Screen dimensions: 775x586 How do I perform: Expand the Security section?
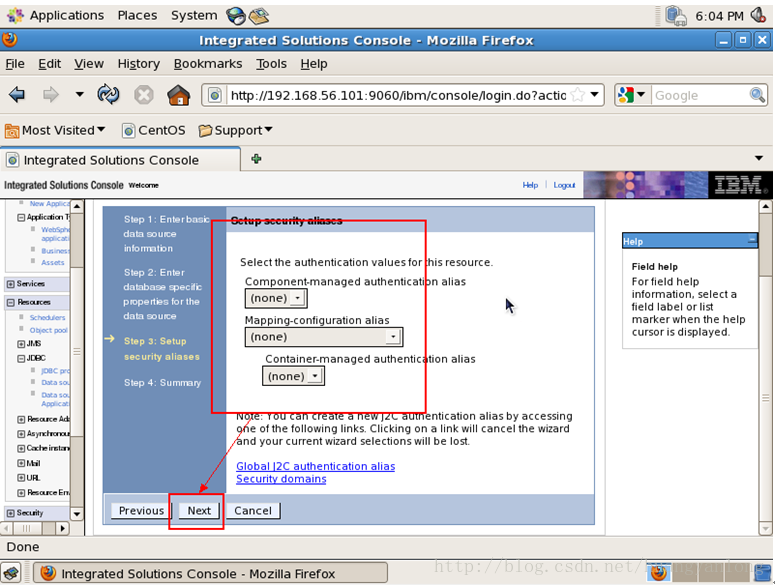[x=10, y=513]
